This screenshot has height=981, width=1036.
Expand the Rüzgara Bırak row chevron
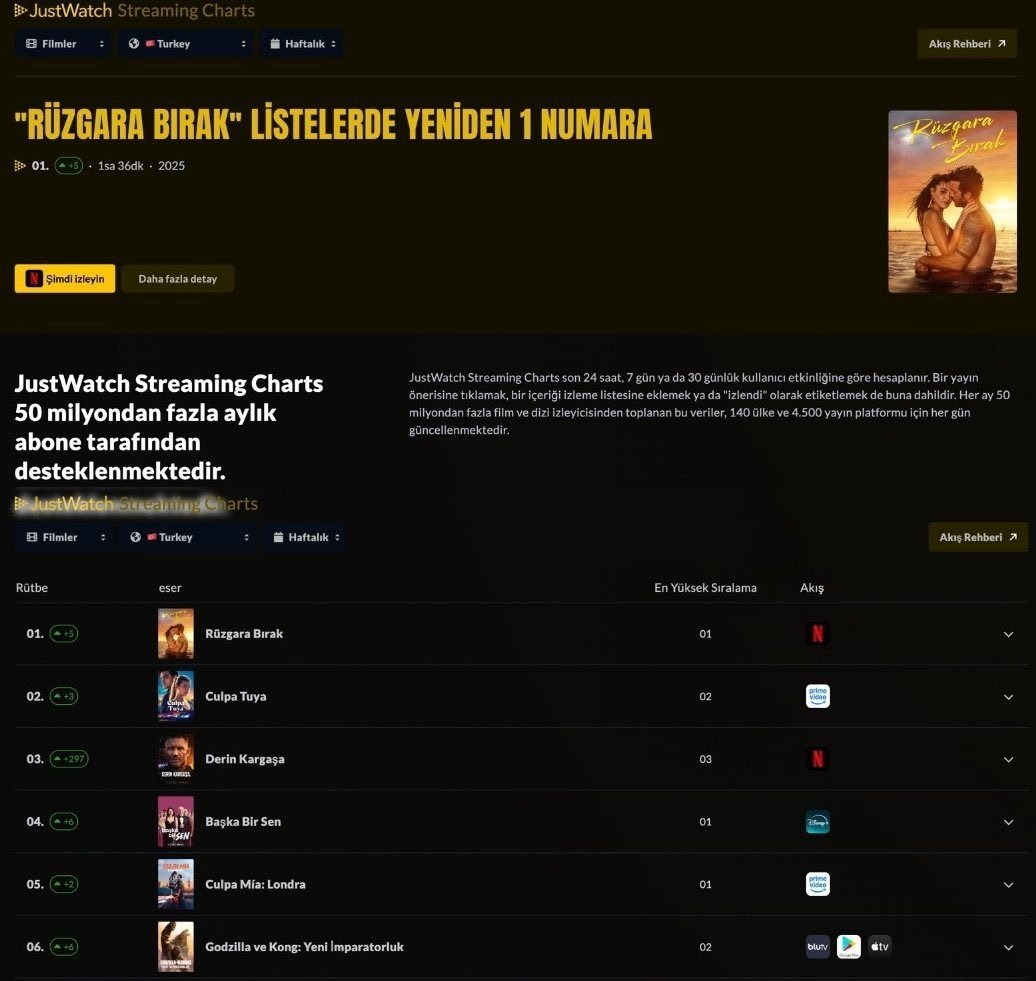pyautogui.click(x=1008, y=634)
